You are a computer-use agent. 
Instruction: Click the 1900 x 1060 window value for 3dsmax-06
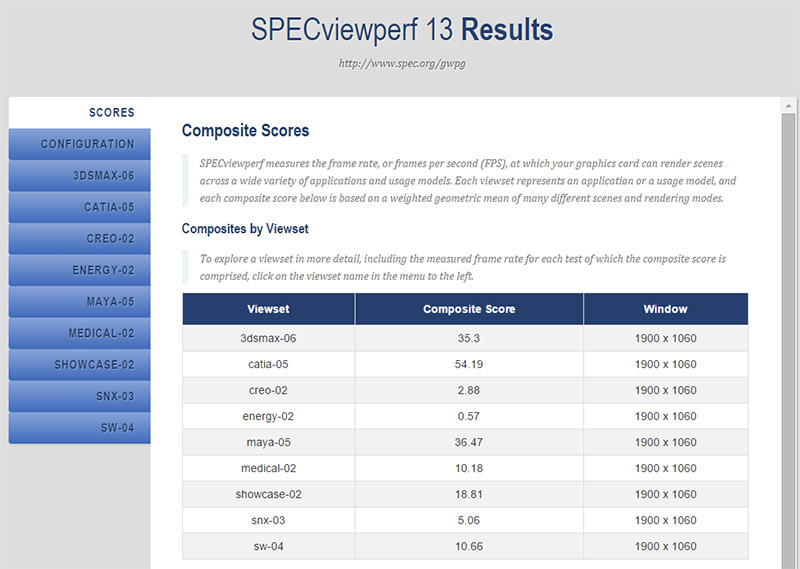pos(665,338)
